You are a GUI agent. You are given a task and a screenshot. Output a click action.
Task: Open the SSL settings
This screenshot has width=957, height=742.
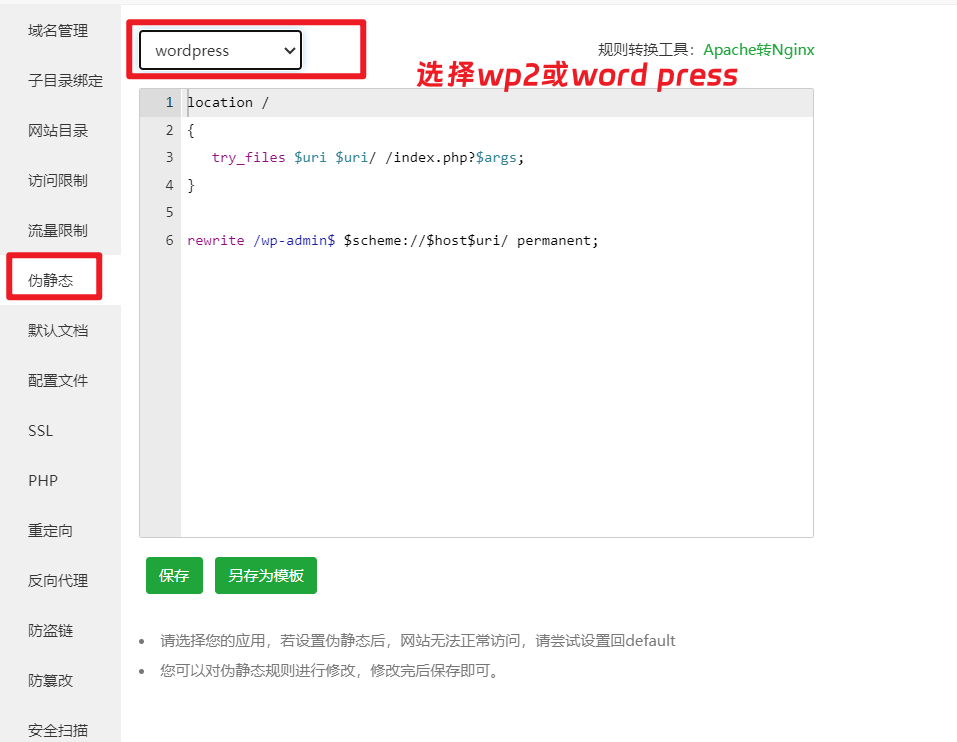click(x=40, y=431)
